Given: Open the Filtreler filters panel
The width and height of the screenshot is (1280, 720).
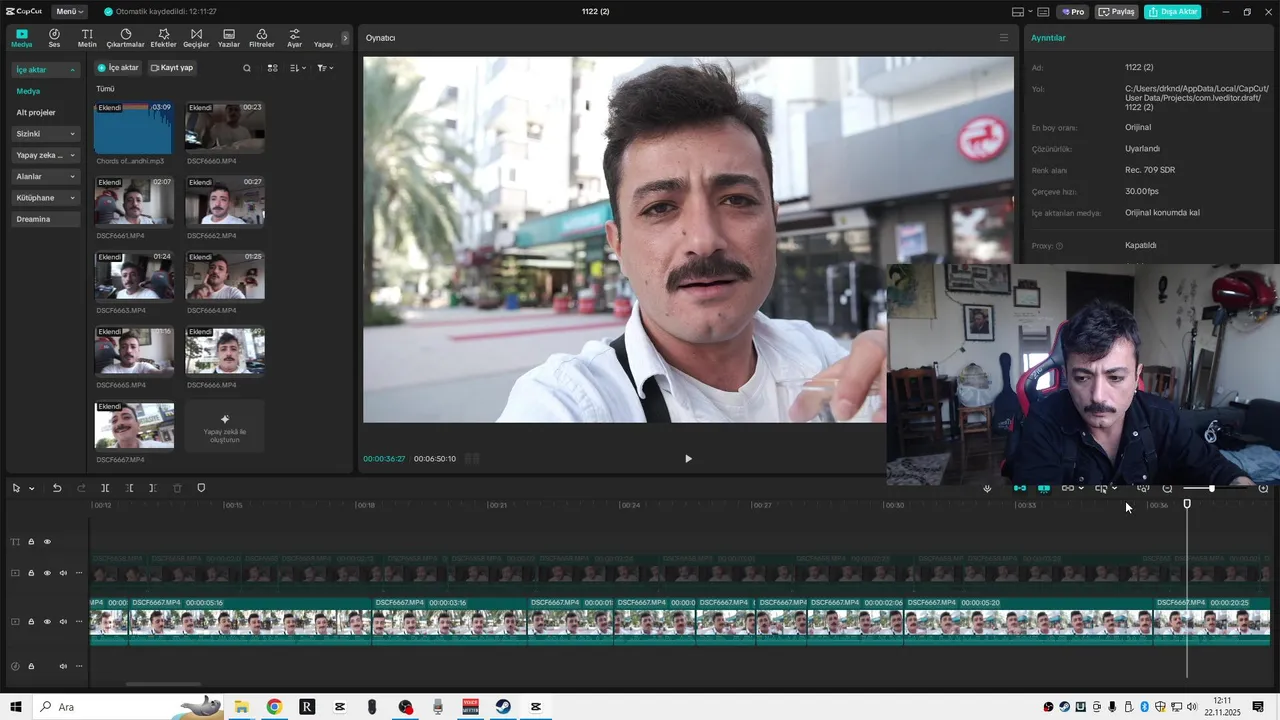Looking at the screenshot, I should pyautogui.click(x=261, y=38).
